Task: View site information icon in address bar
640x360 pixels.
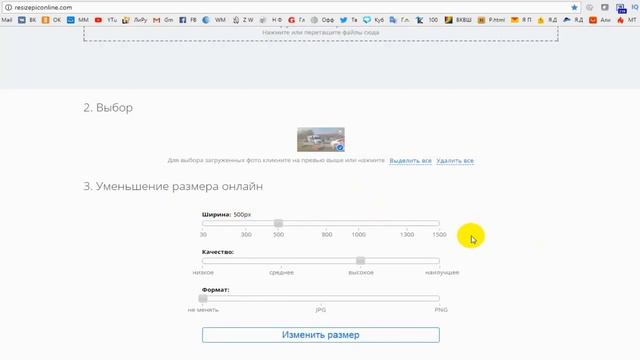Action: point(8,7)
